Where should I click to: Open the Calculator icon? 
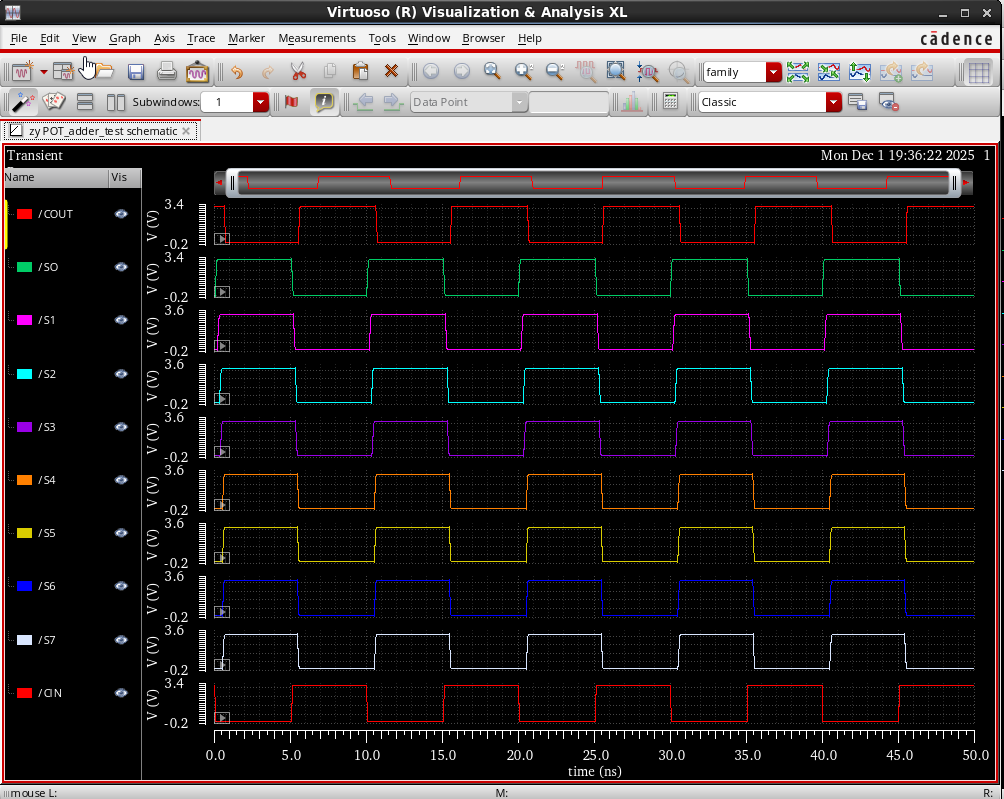671,102
